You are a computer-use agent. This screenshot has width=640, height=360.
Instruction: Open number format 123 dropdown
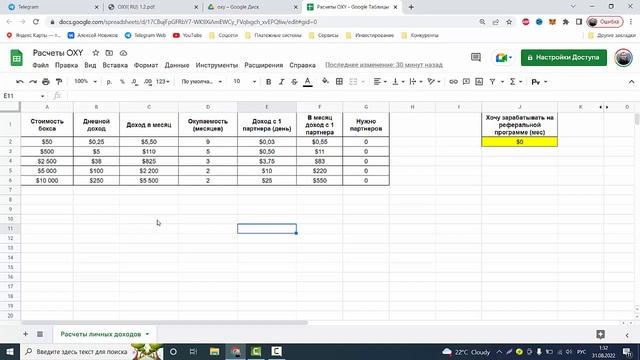(x=162, y=82)
